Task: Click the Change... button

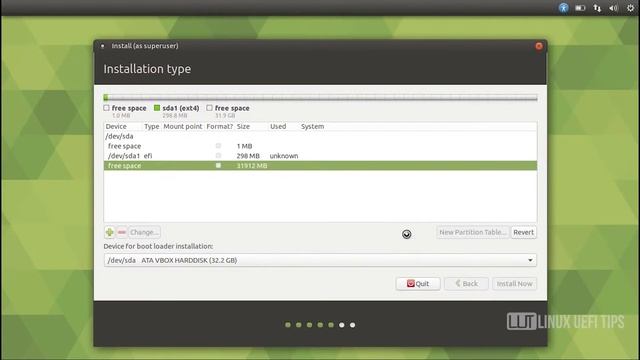Action: point(144,232)
